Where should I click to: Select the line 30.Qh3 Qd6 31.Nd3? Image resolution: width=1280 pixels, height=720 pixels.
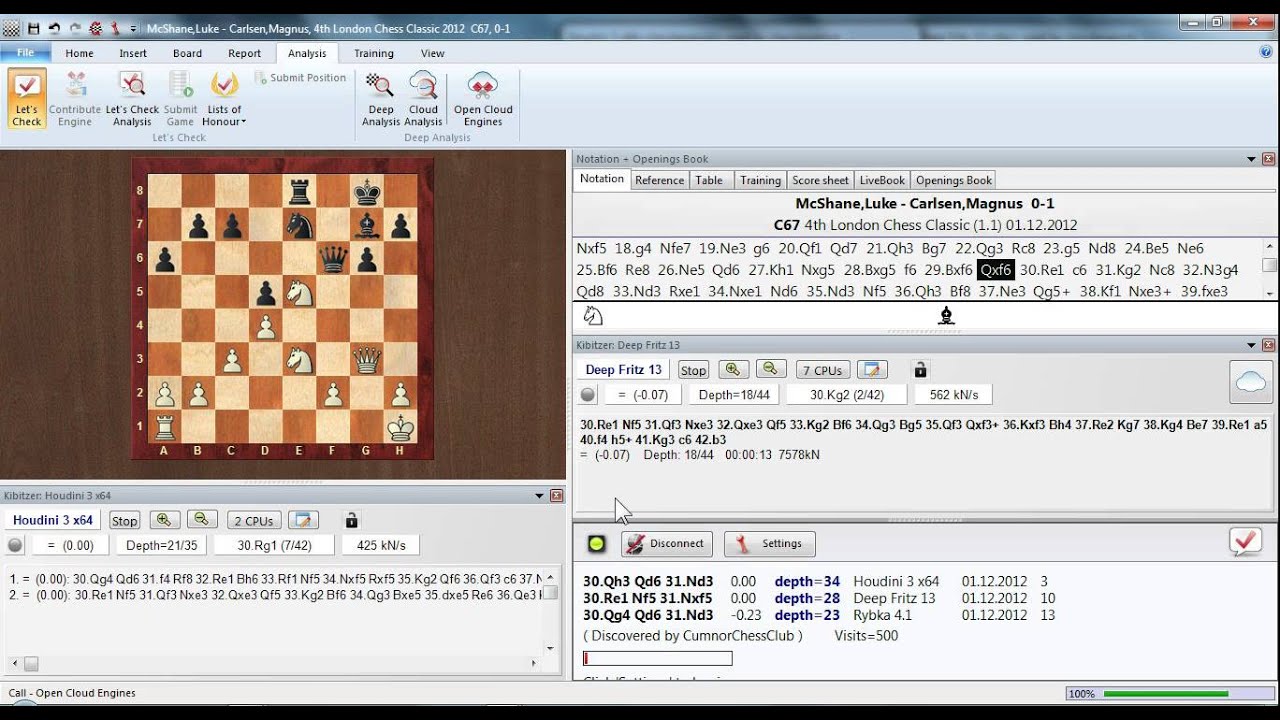pos(648,581)
